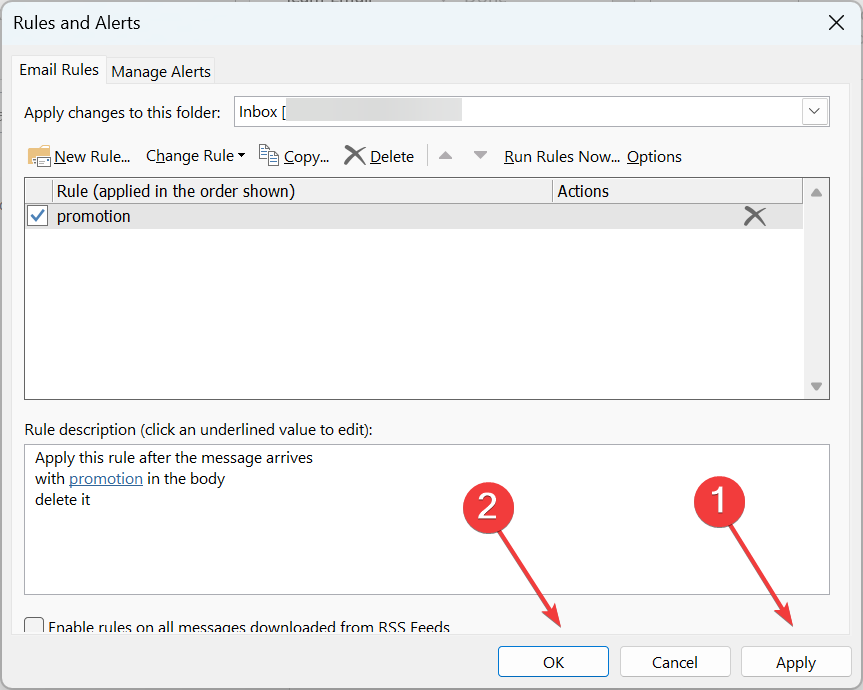Click the New Rule... label
This screenshot has width=863, height=690.
click(92, 157)
